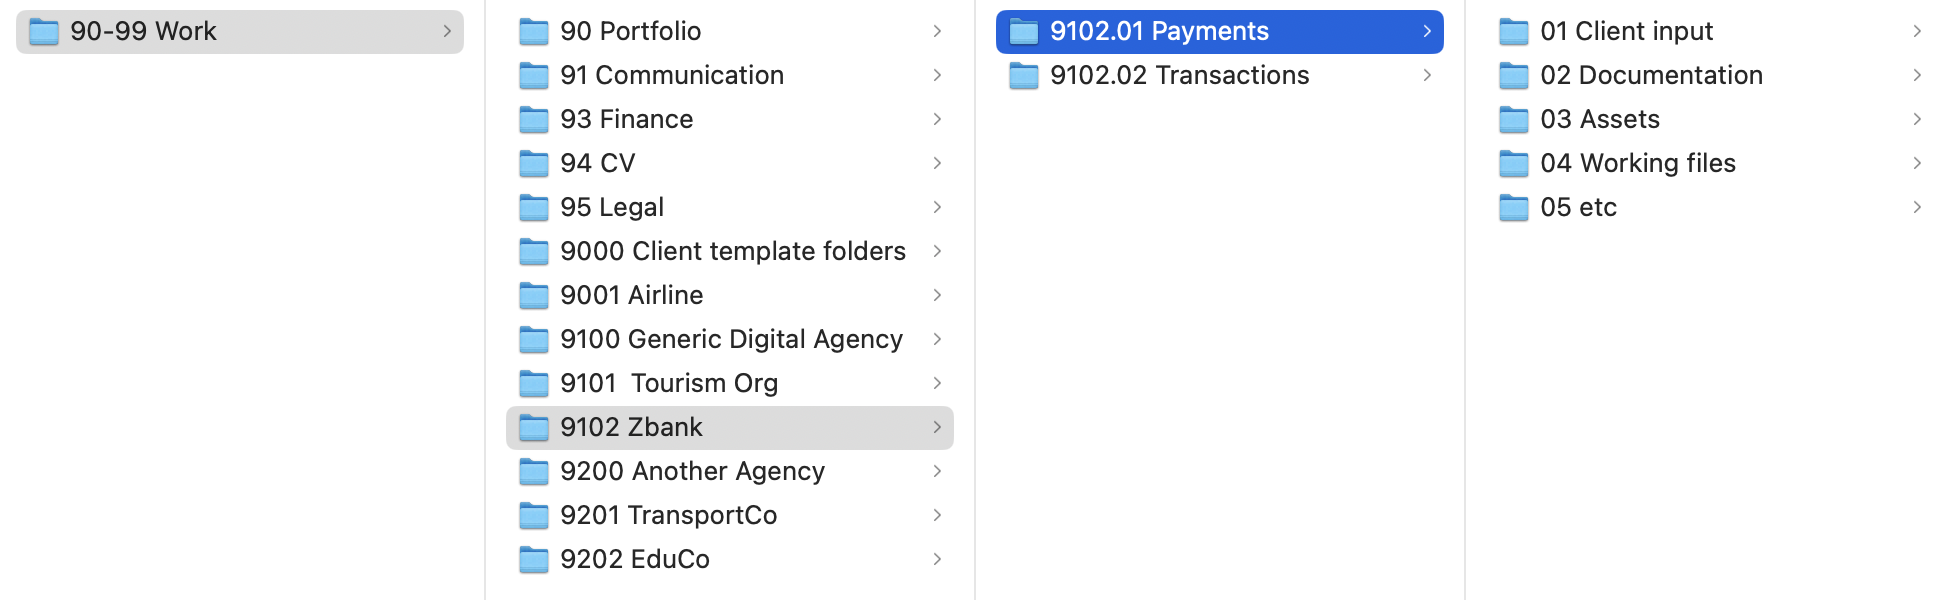This screenshot has width=1950, height=600.
Task: Select the 9101 Tourism Org folder
Action: 669,383
